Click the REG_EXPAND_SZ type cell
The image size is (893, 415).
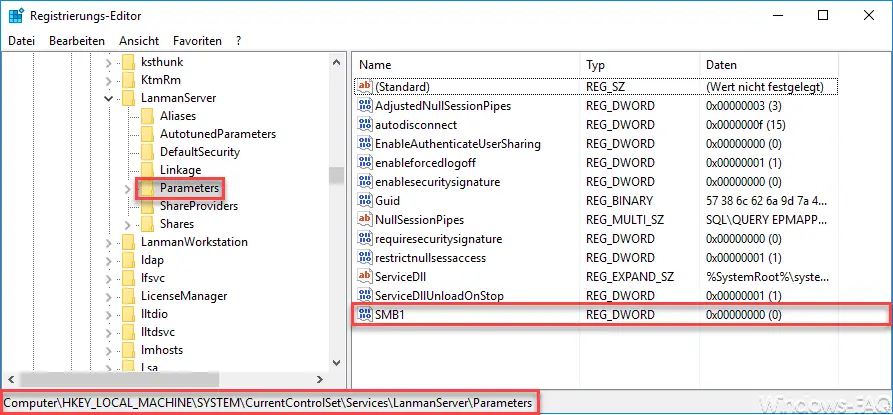click(630, 277)
